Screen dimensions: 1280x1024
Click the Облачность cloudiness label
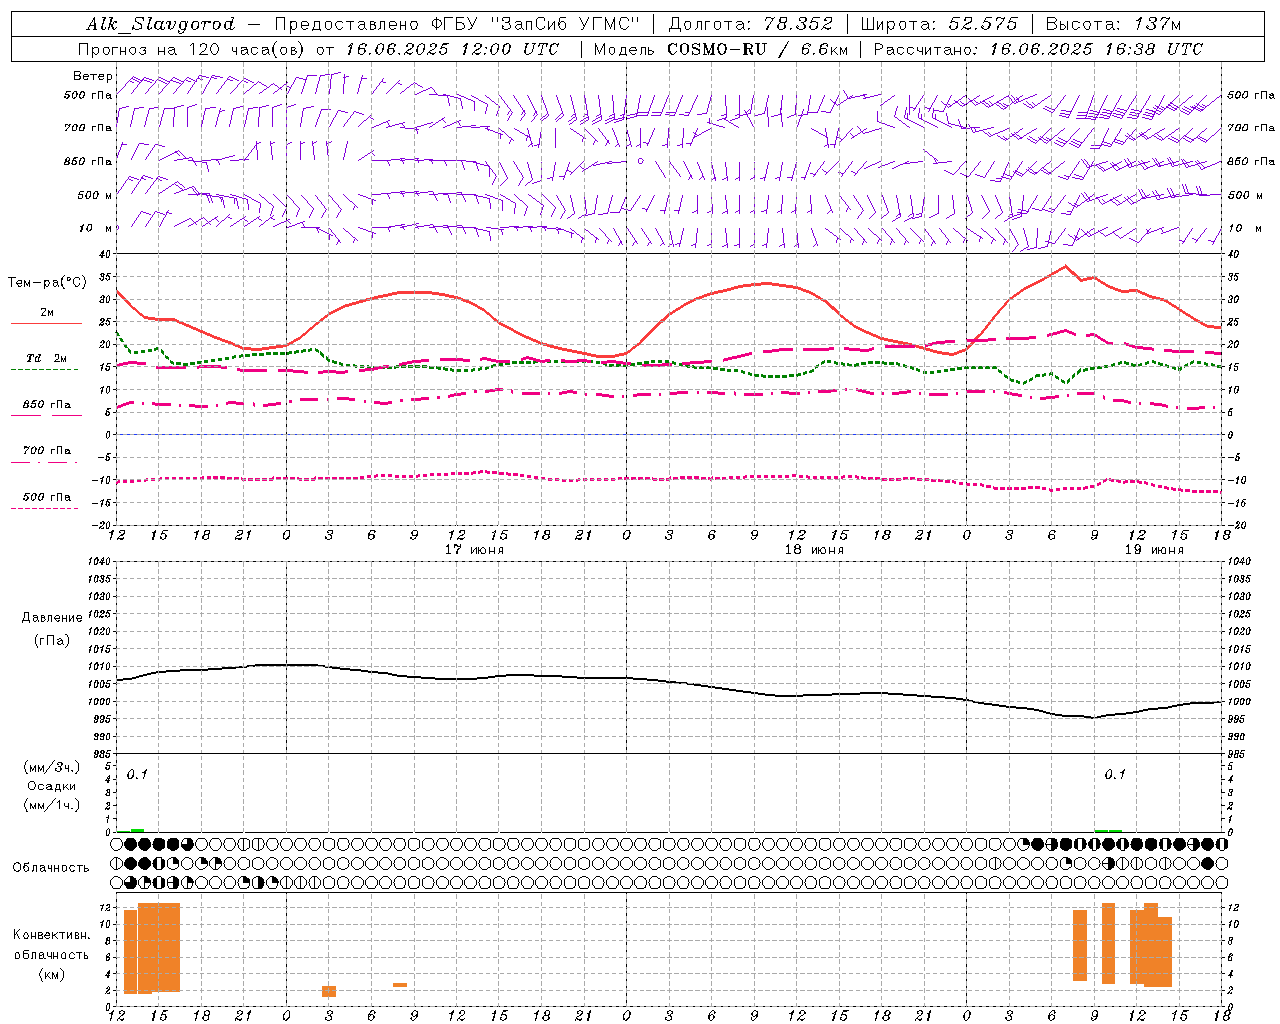(51, 868)
